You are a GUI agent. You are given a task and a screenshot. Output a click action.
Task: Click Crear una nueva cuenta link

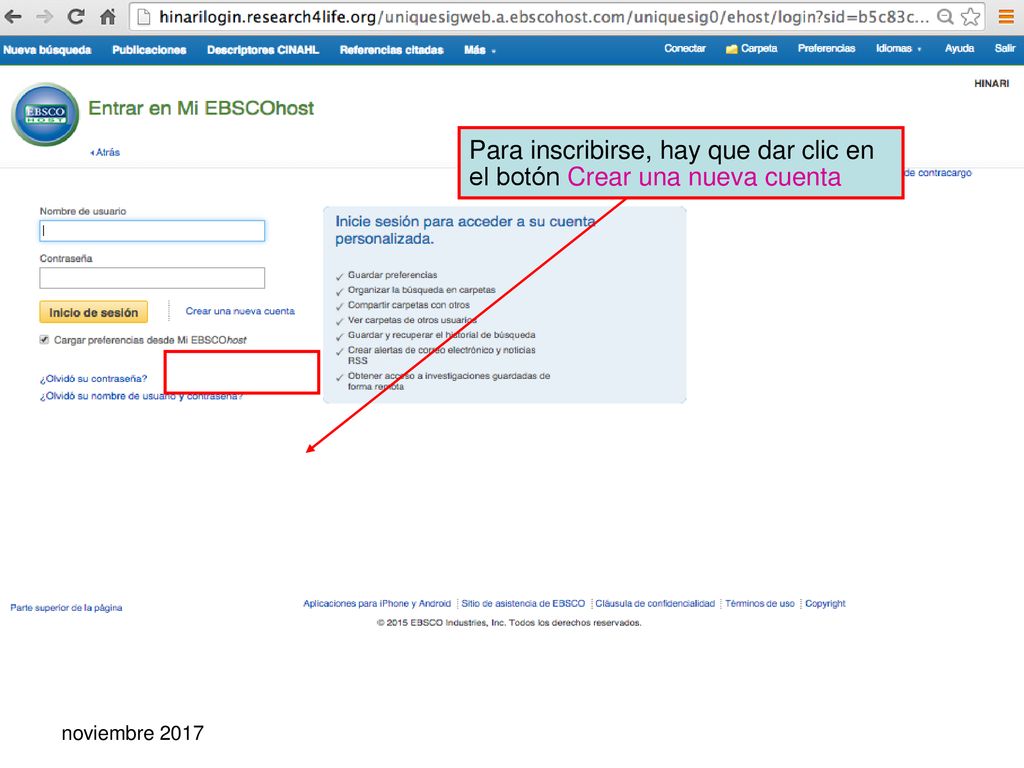pyautogui.click(x=240, y=311)
